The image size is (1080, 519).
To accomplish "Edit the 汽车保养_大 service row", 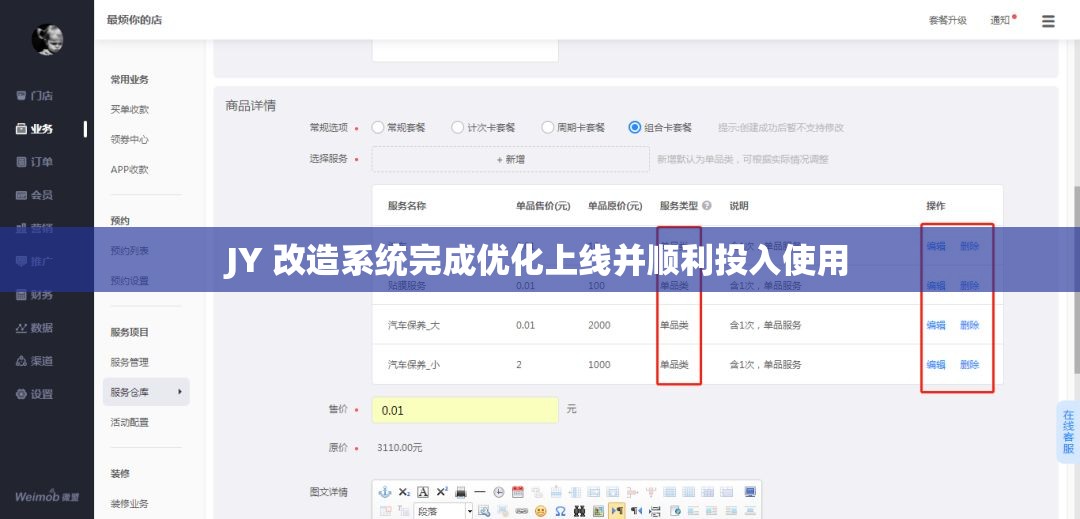I will point(935,325).
